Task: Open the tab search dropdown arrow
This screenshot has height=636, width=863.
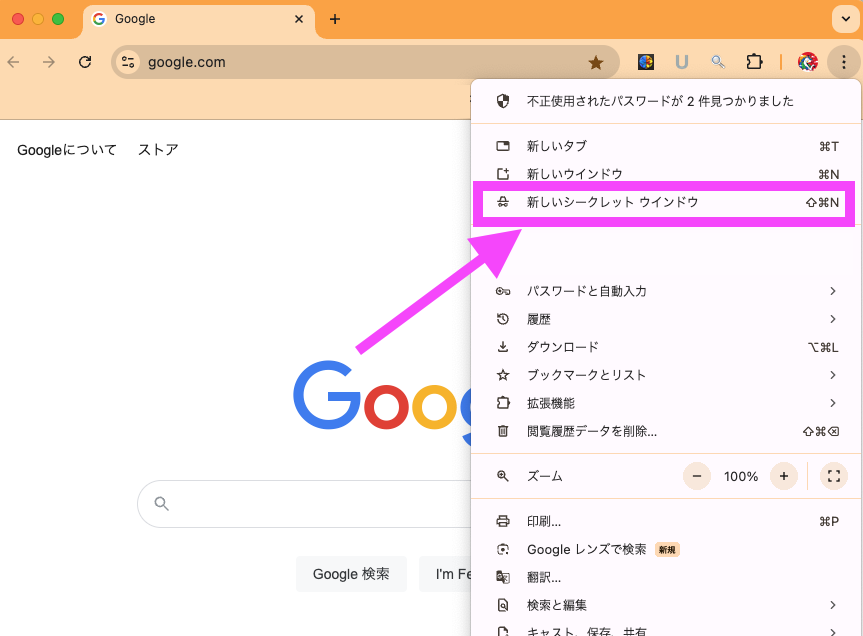Action: coord(845,19)
